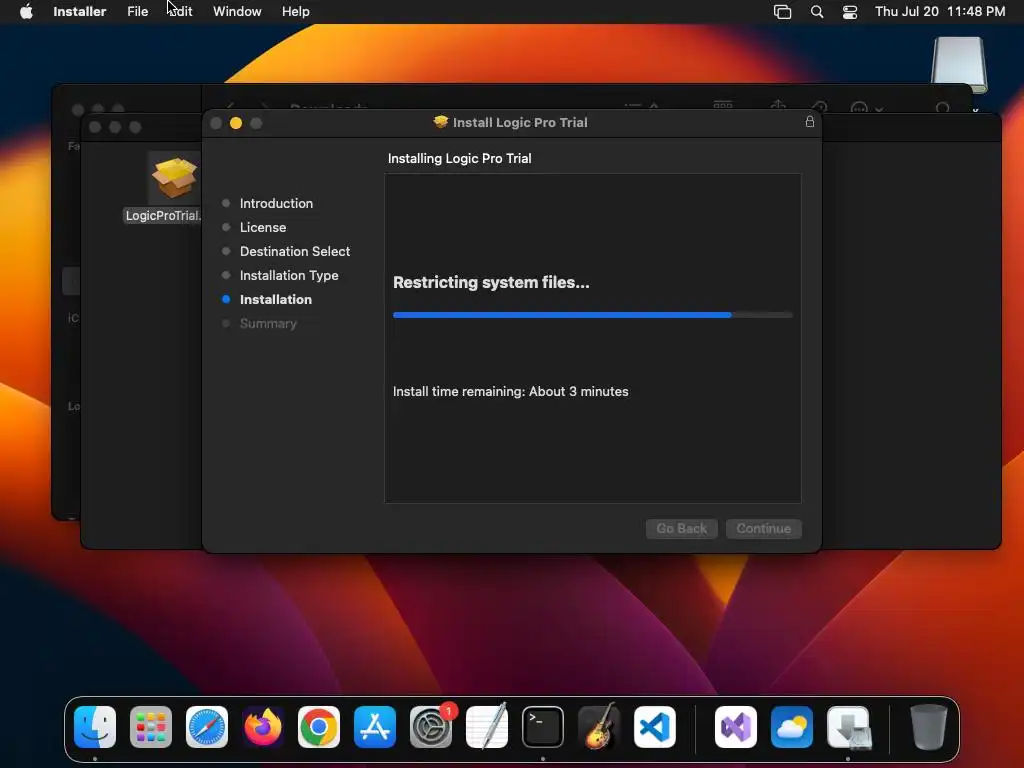Open the App Store dock icon
This screenshot has width=1024, height=768.
[x=375, y=727]
